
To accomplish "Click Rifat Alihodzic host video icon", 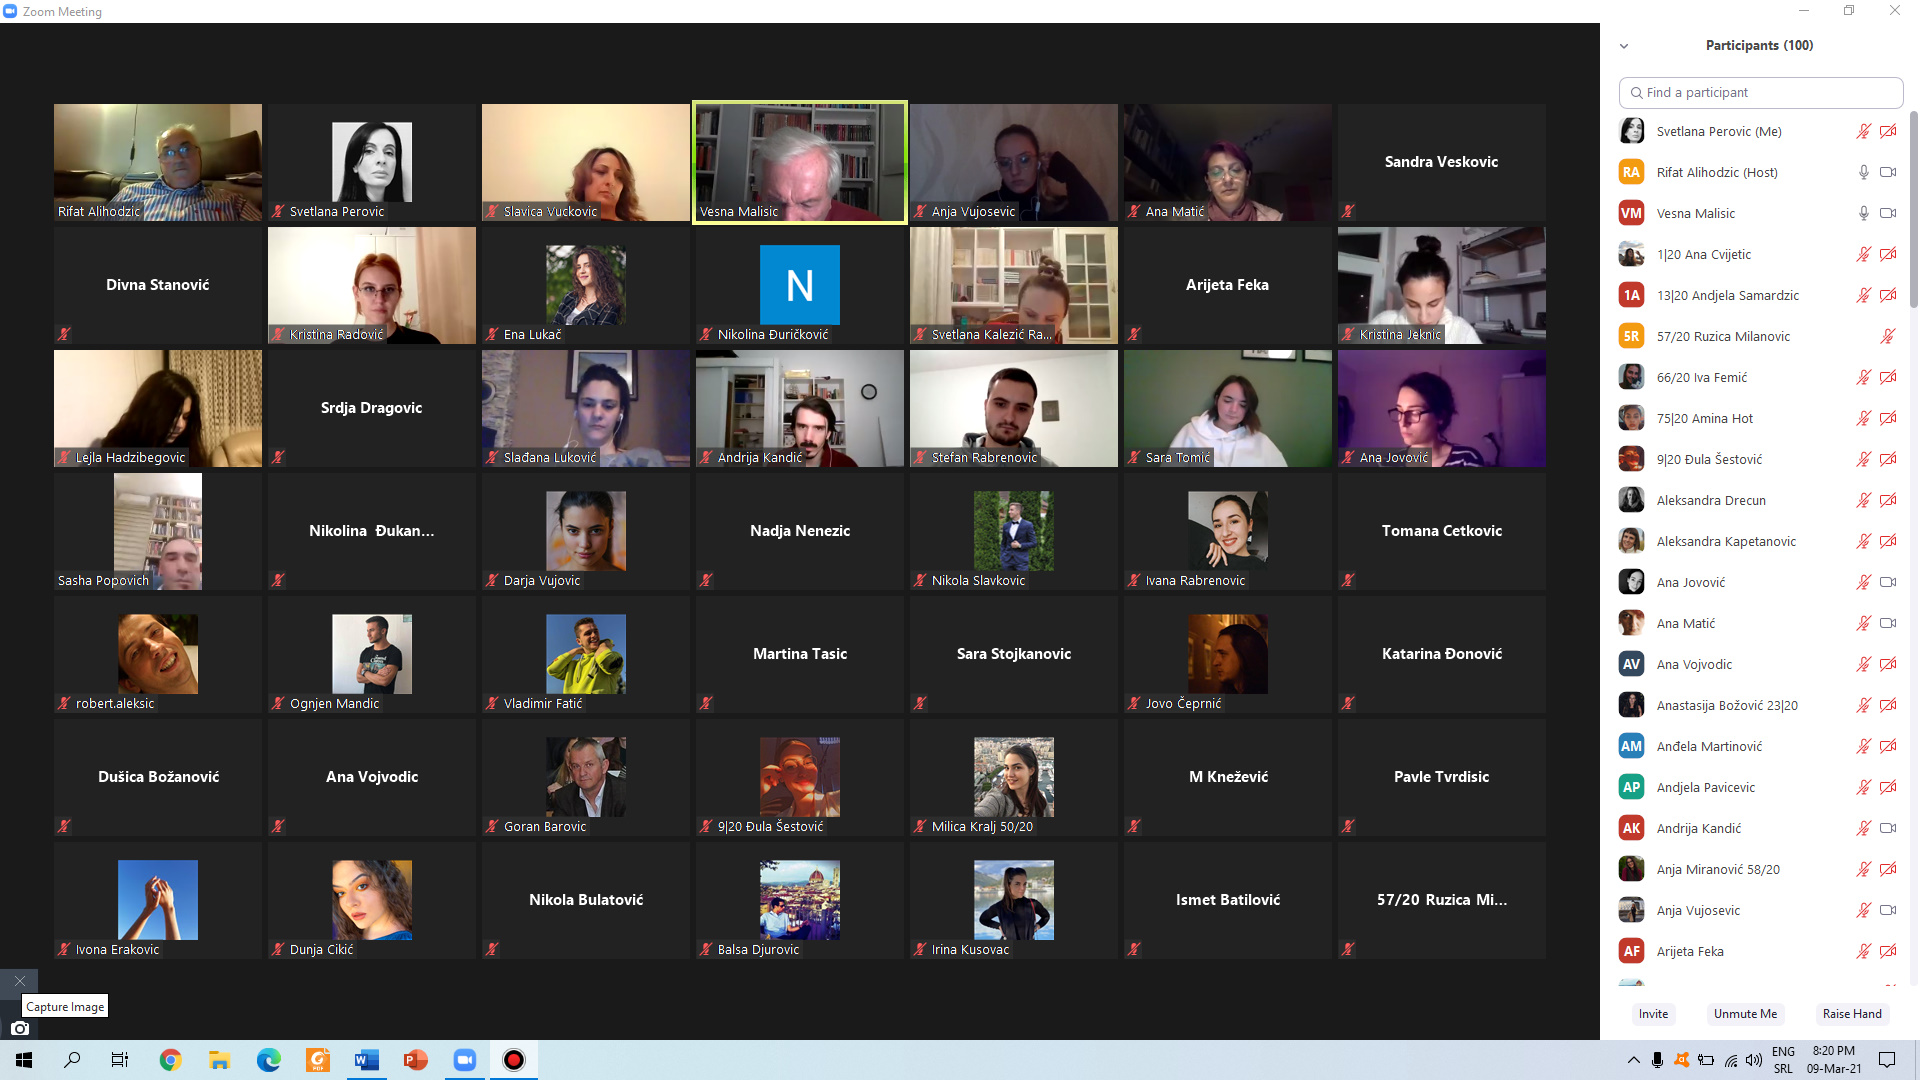I will (x=1888, y=172).
